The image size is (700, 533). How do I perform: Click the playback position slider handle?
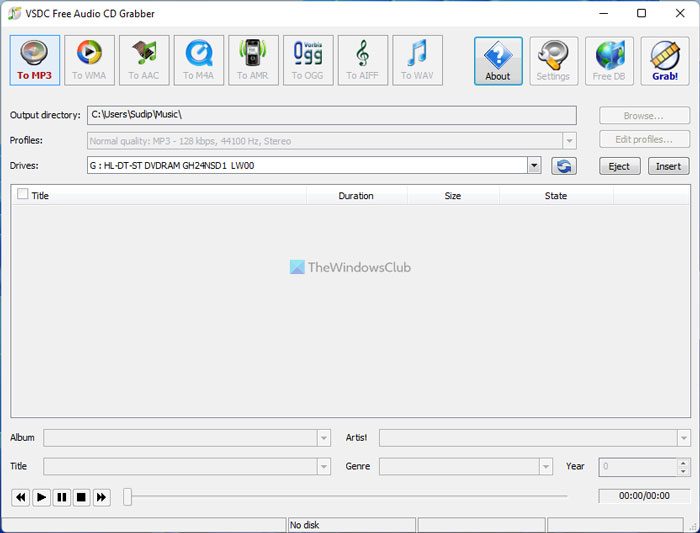[128, 497]
